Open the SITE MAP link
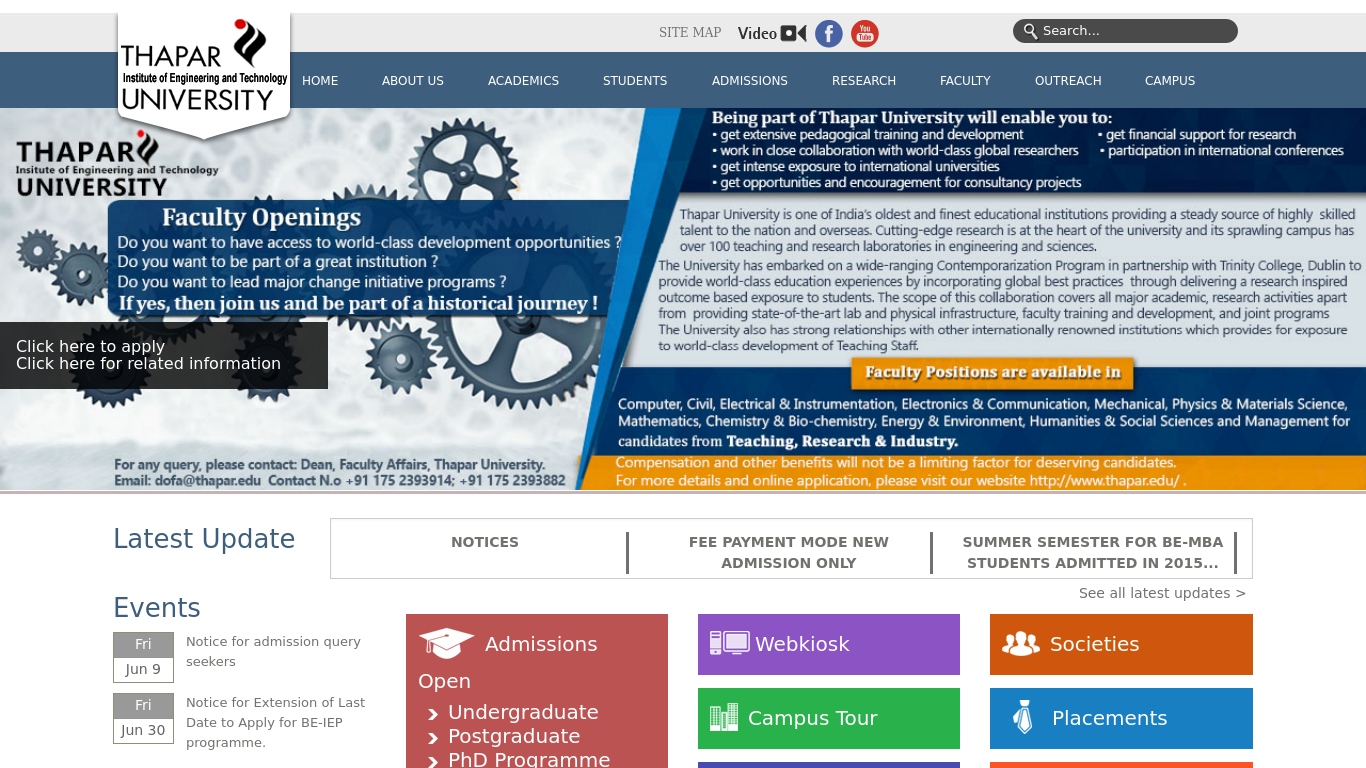 (x=689, y=33)
